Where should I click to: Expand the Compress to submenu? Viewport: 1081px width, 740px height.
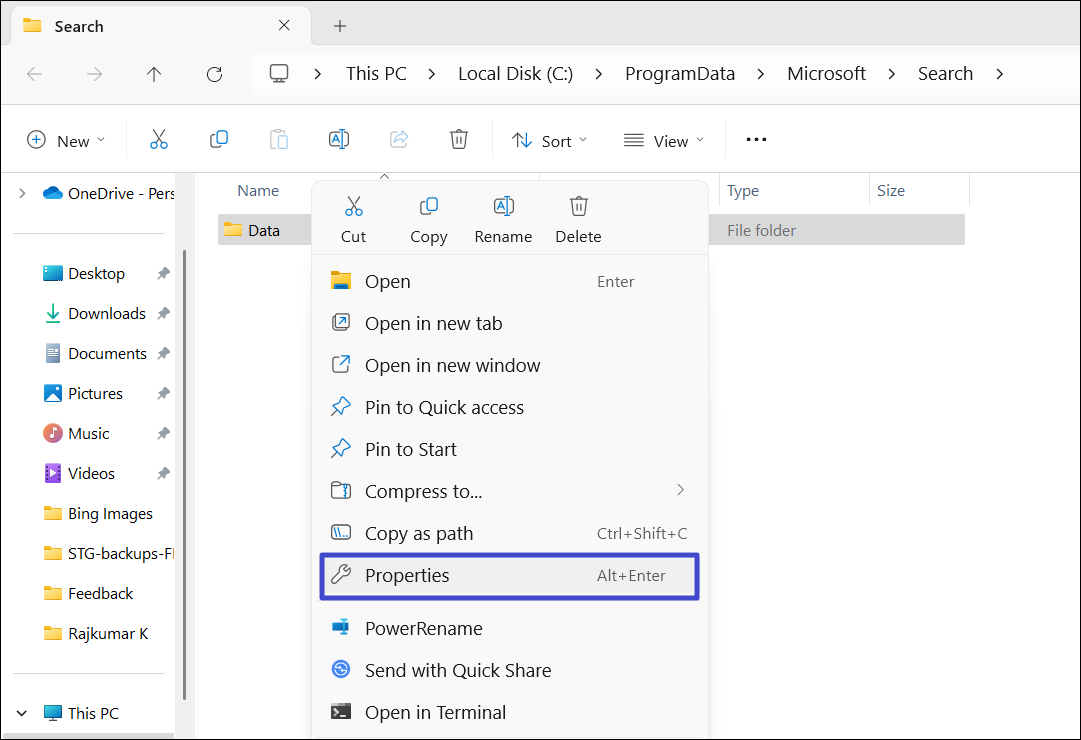pyautogui.click(x=680, y=490)
